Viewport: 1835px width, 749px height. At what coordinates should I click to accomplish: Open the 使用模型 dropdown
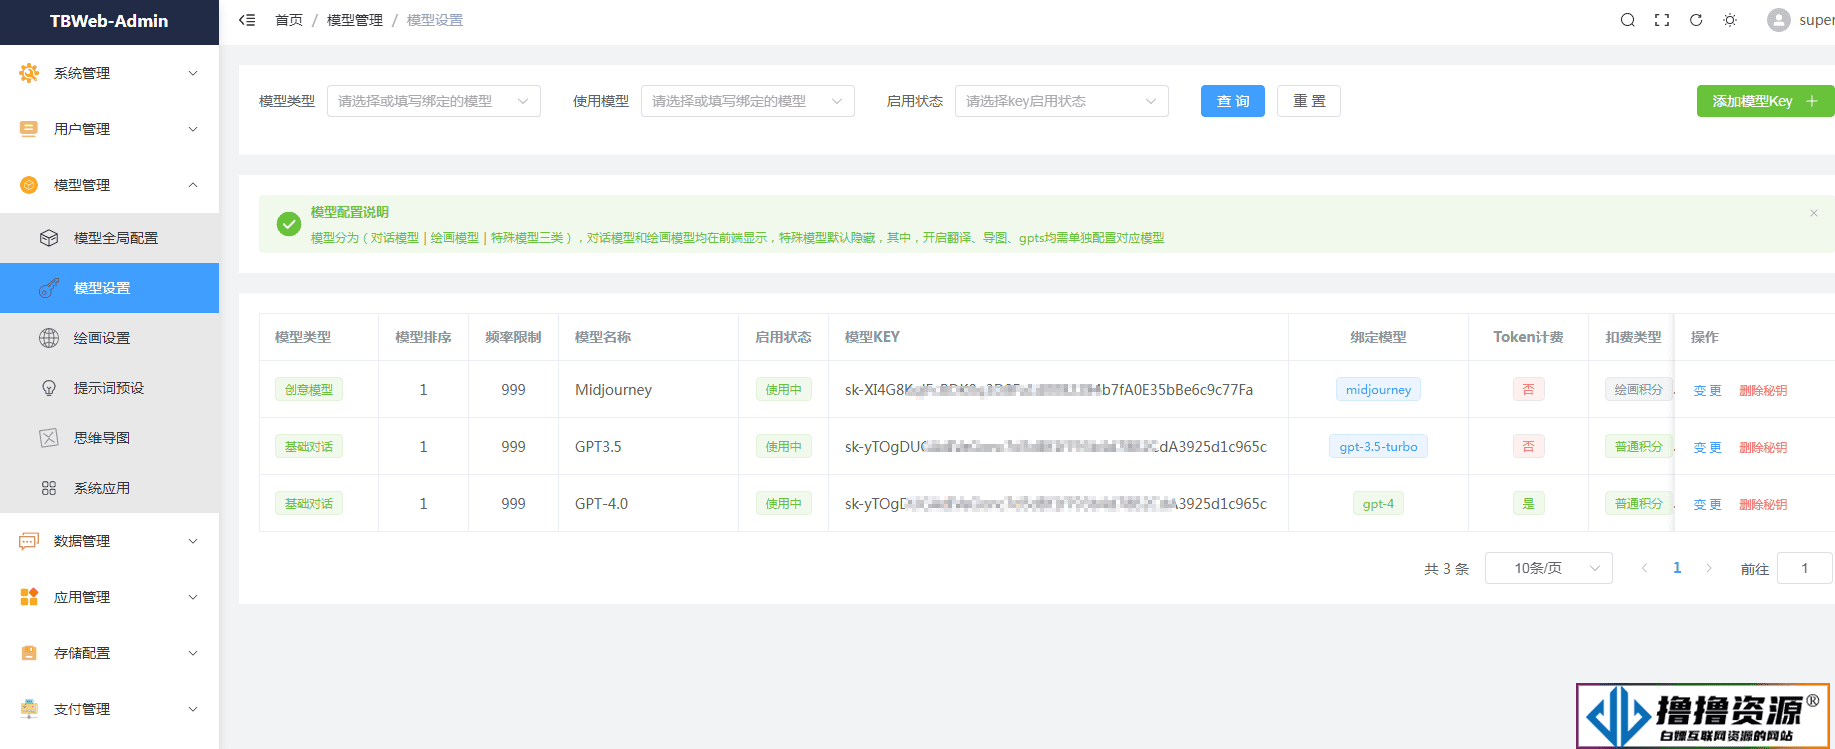(x=748, y=101)
